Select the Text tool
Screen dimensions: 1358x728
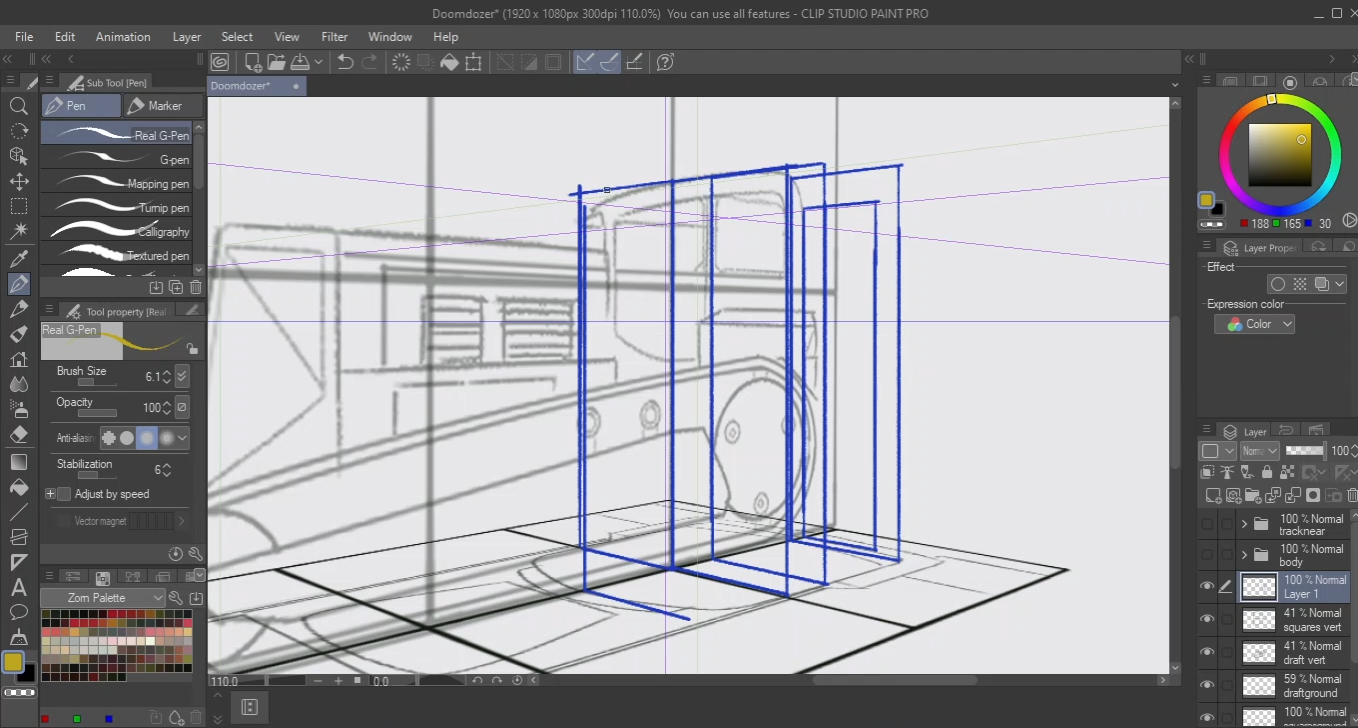pyautogui.click(x=18, y=588)
